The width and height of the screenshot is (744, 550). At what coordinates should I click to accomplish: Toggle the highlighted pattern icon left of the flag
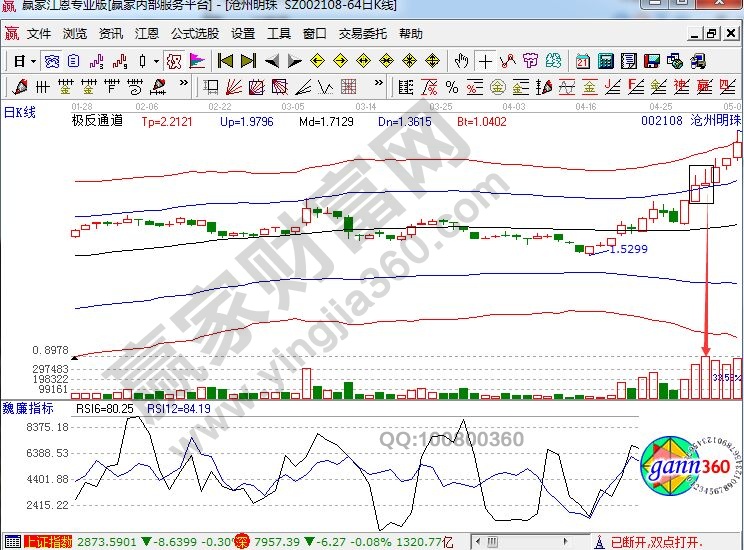tap(174, 61)
